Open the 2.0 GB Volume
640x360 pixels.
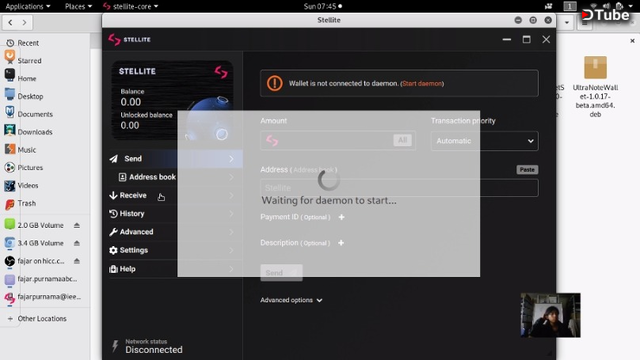tap(40, 225)
